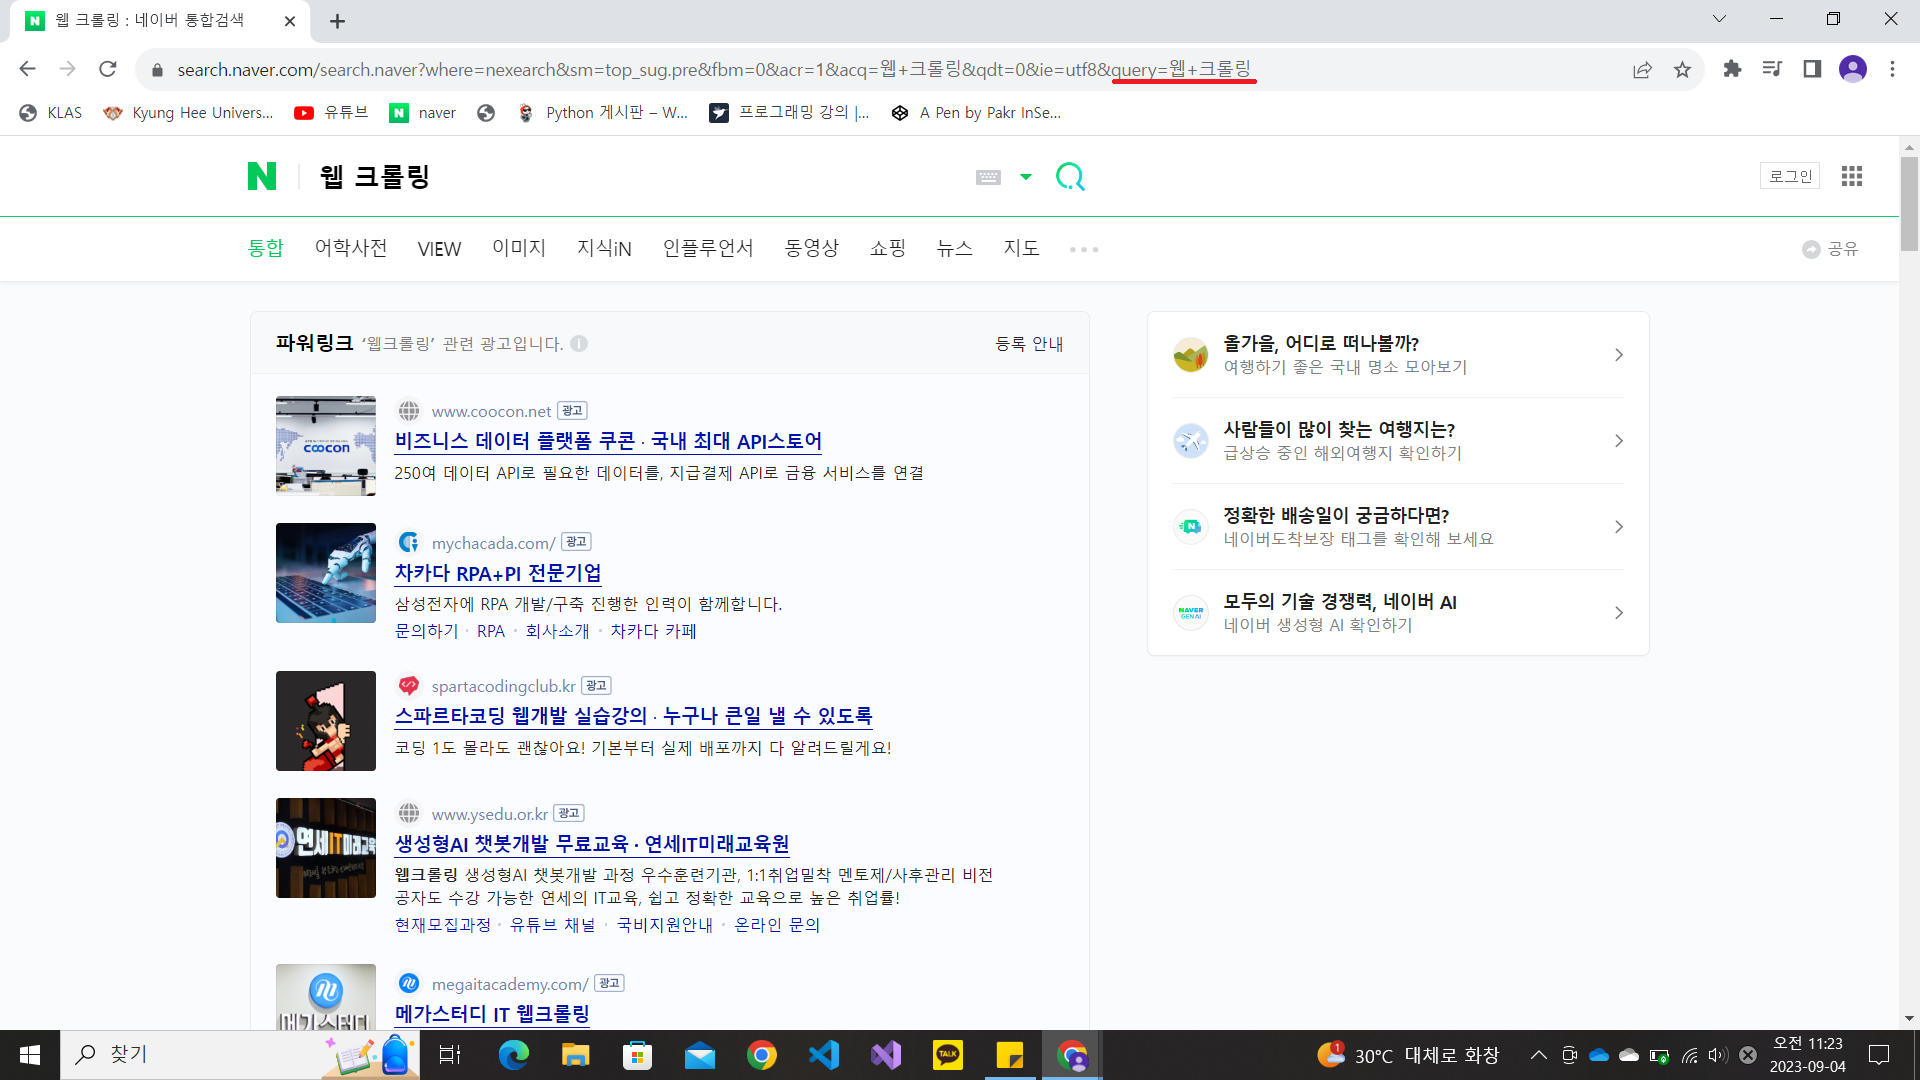Expand hidden system tray icons
This screenshot has height=1080, width=1920.
[1538, 1055]
